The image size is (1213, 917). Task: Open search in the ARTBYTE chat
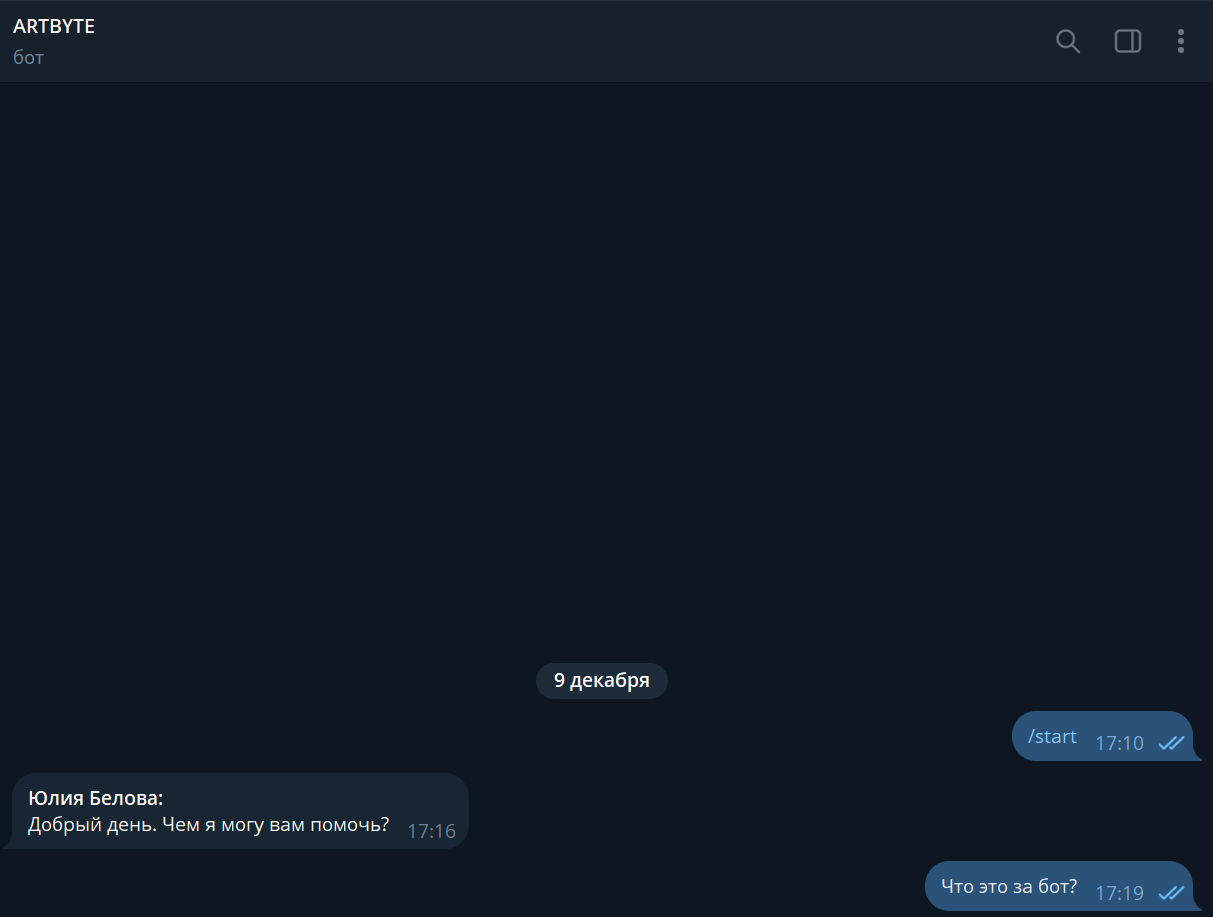point(1068,41)
